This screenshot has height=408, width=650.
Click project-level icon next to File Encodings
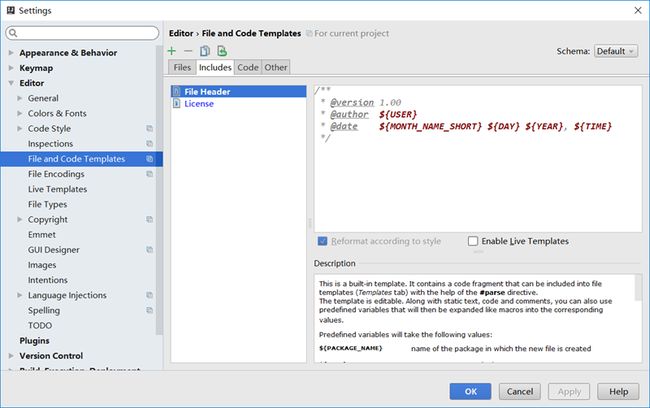150,174
